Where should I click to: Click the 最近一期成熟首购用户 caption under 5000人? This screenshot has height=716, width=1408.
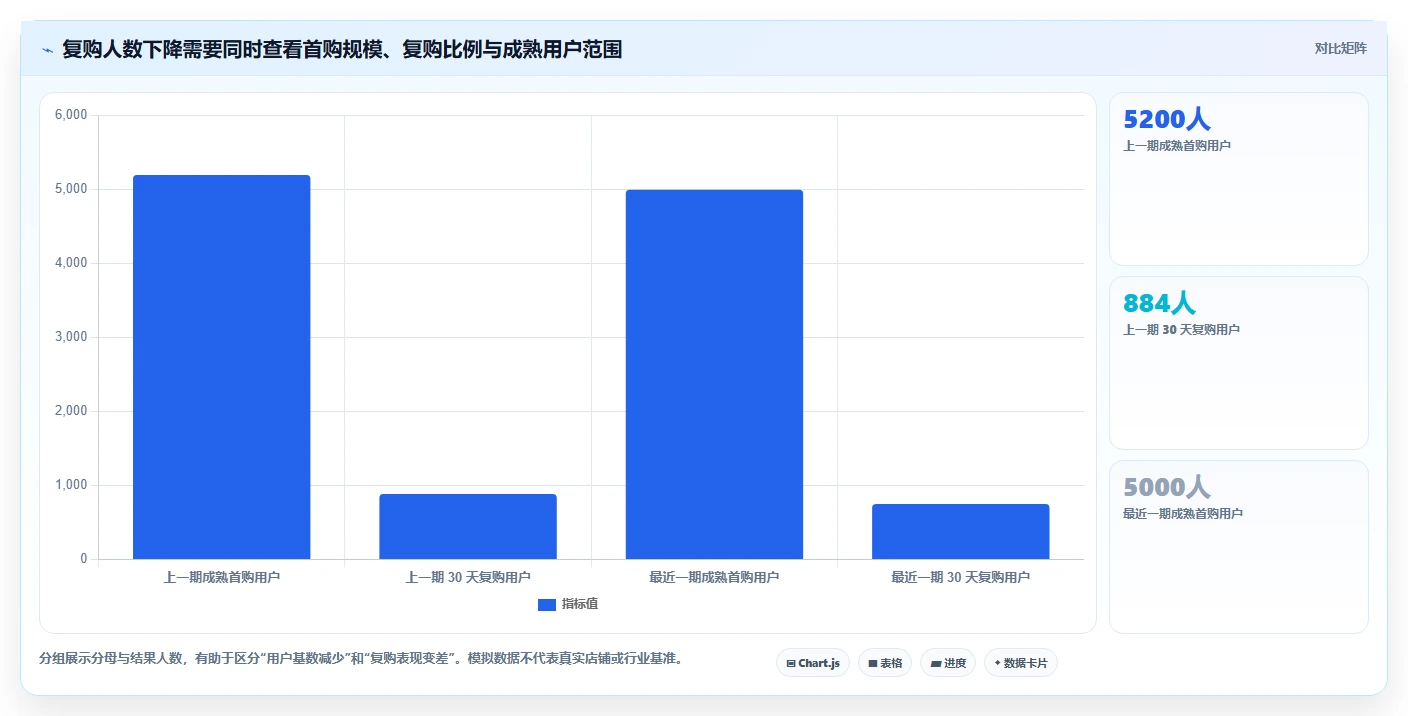coord(1183,513)
